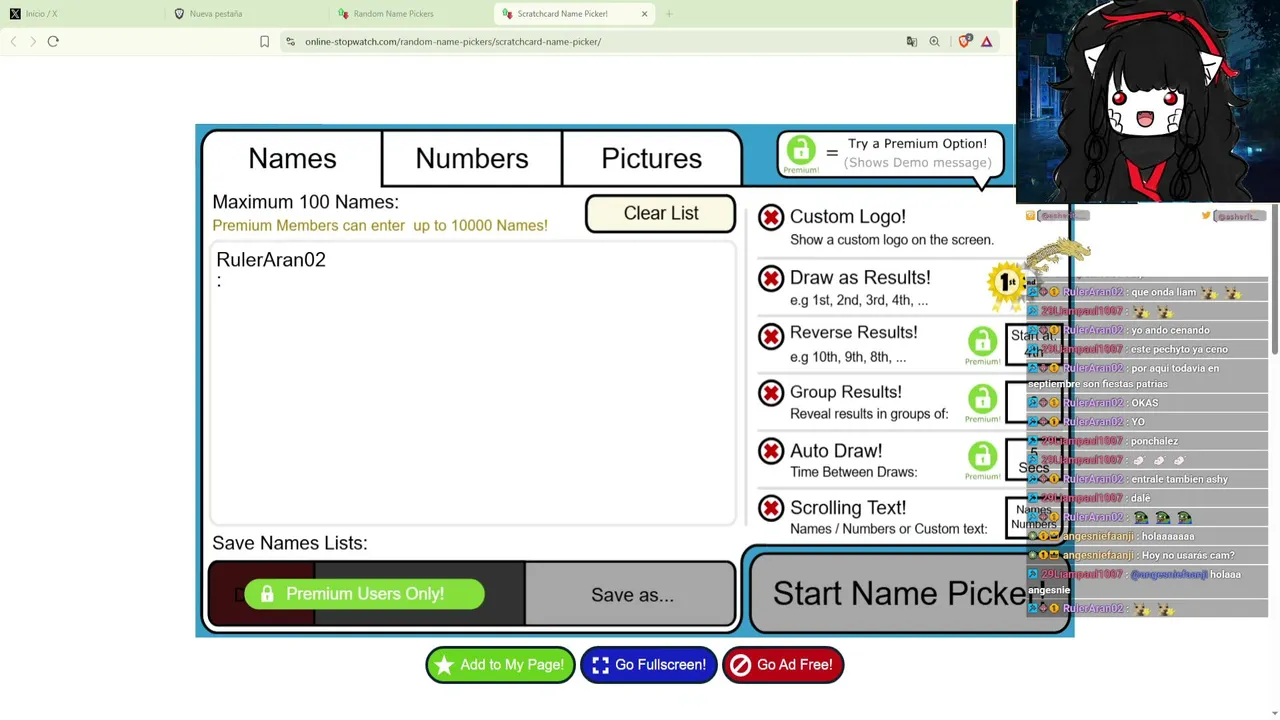Toggle the Custom Logo option
This screenshot has height=720, width=1280.
point(771,217)
